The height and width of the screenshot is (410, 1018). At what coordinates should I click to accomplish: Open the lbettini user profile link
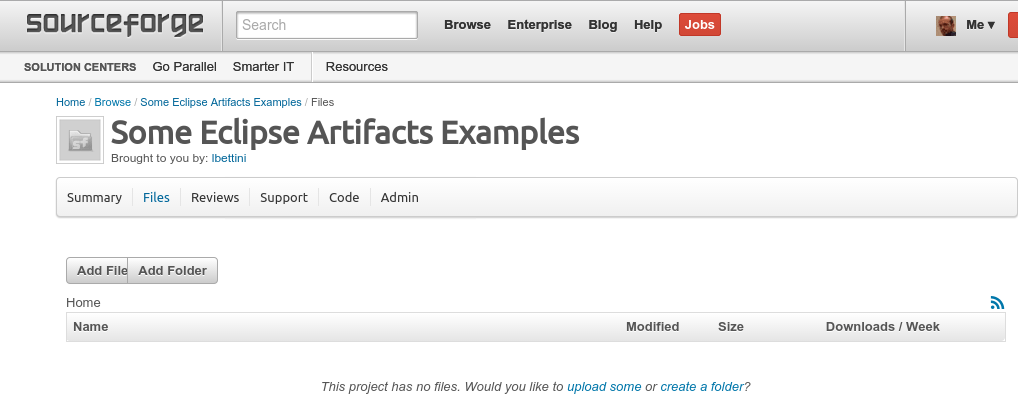[229, 158]
